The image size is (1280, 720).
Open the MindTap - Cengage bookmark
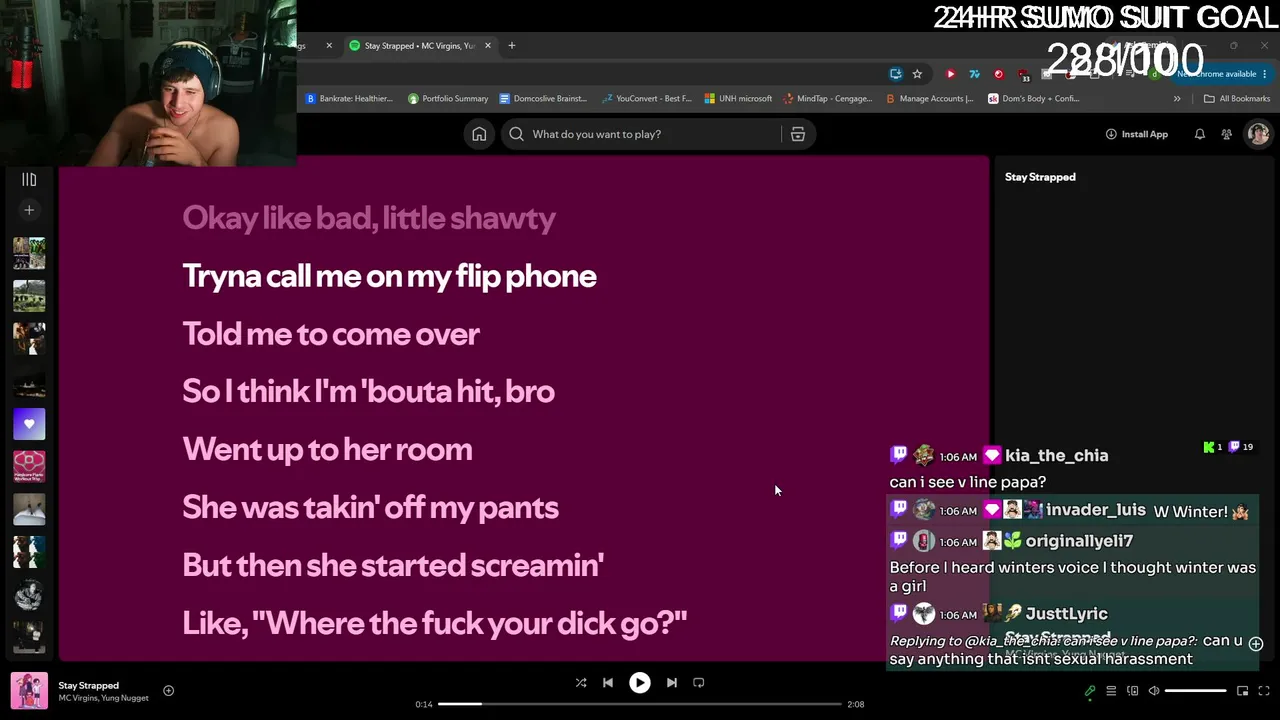point(828,98)
